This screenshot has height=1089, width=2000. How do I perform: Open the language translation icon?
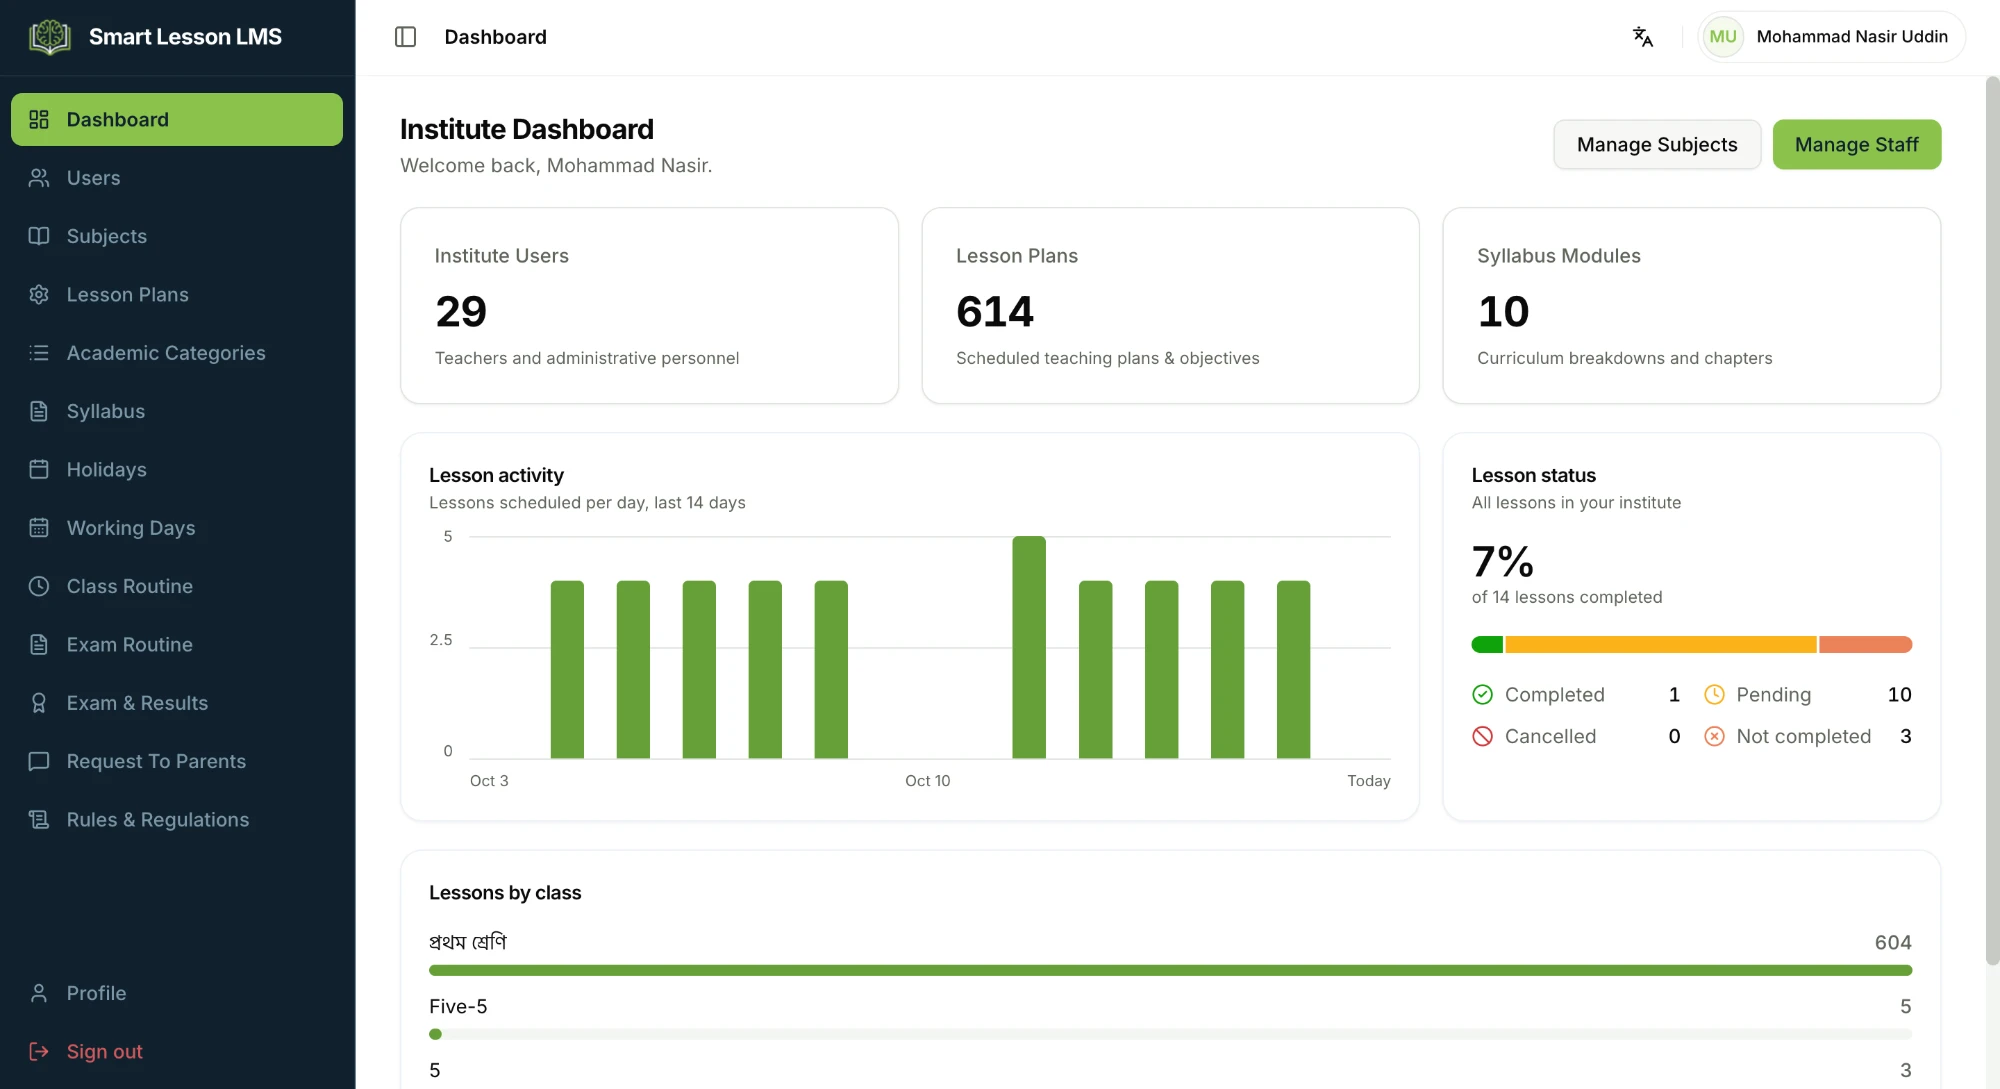pos(1643,37)
